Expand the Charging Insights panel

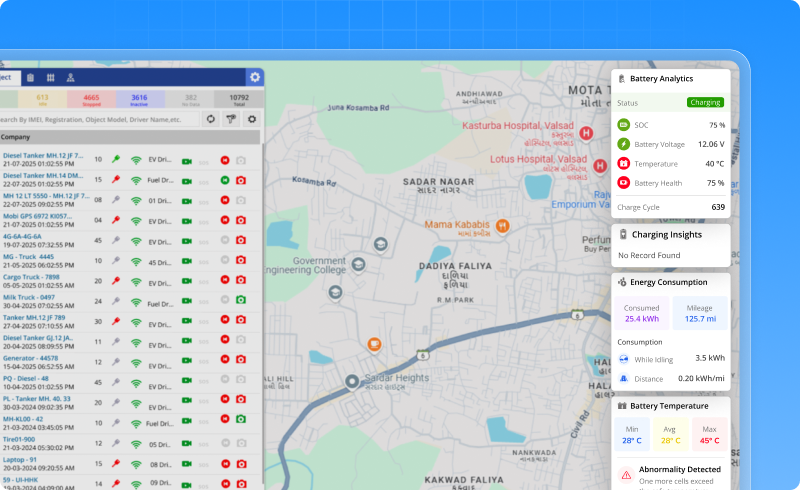pyautogui.click(x=665, y=234)
